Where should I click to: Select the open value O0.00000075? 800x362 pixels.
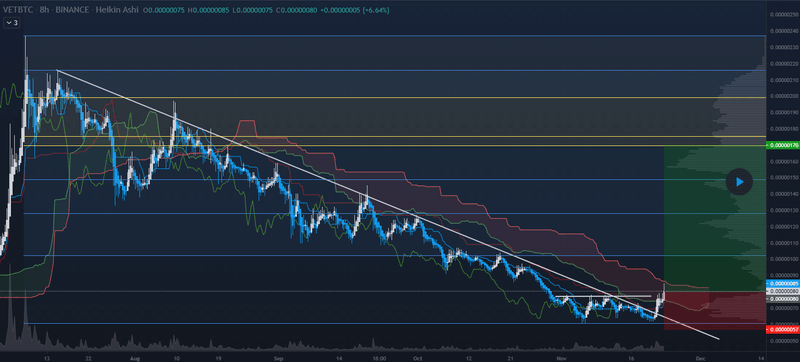point(164,9)
